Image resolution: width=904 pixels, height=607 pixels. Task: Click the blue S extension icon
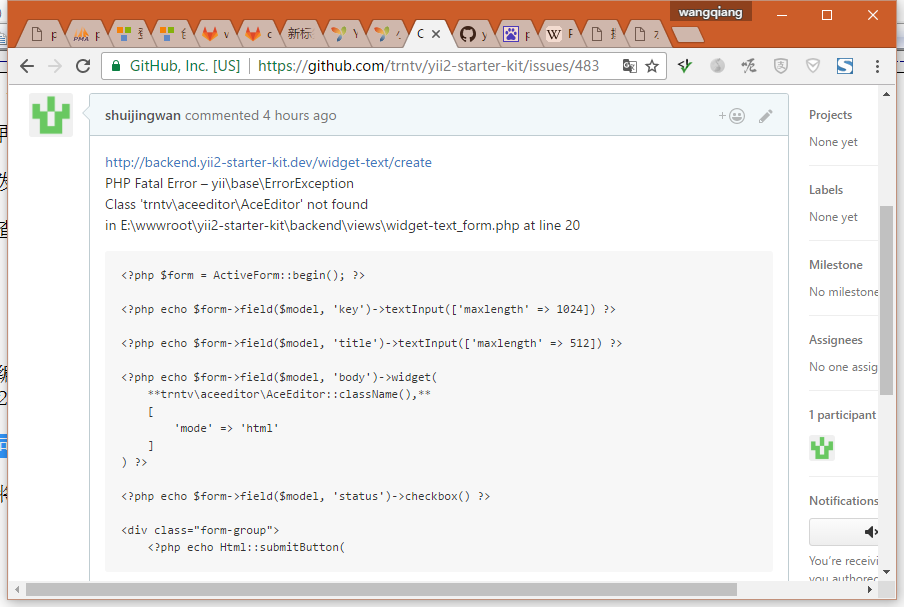coord(844,66)
